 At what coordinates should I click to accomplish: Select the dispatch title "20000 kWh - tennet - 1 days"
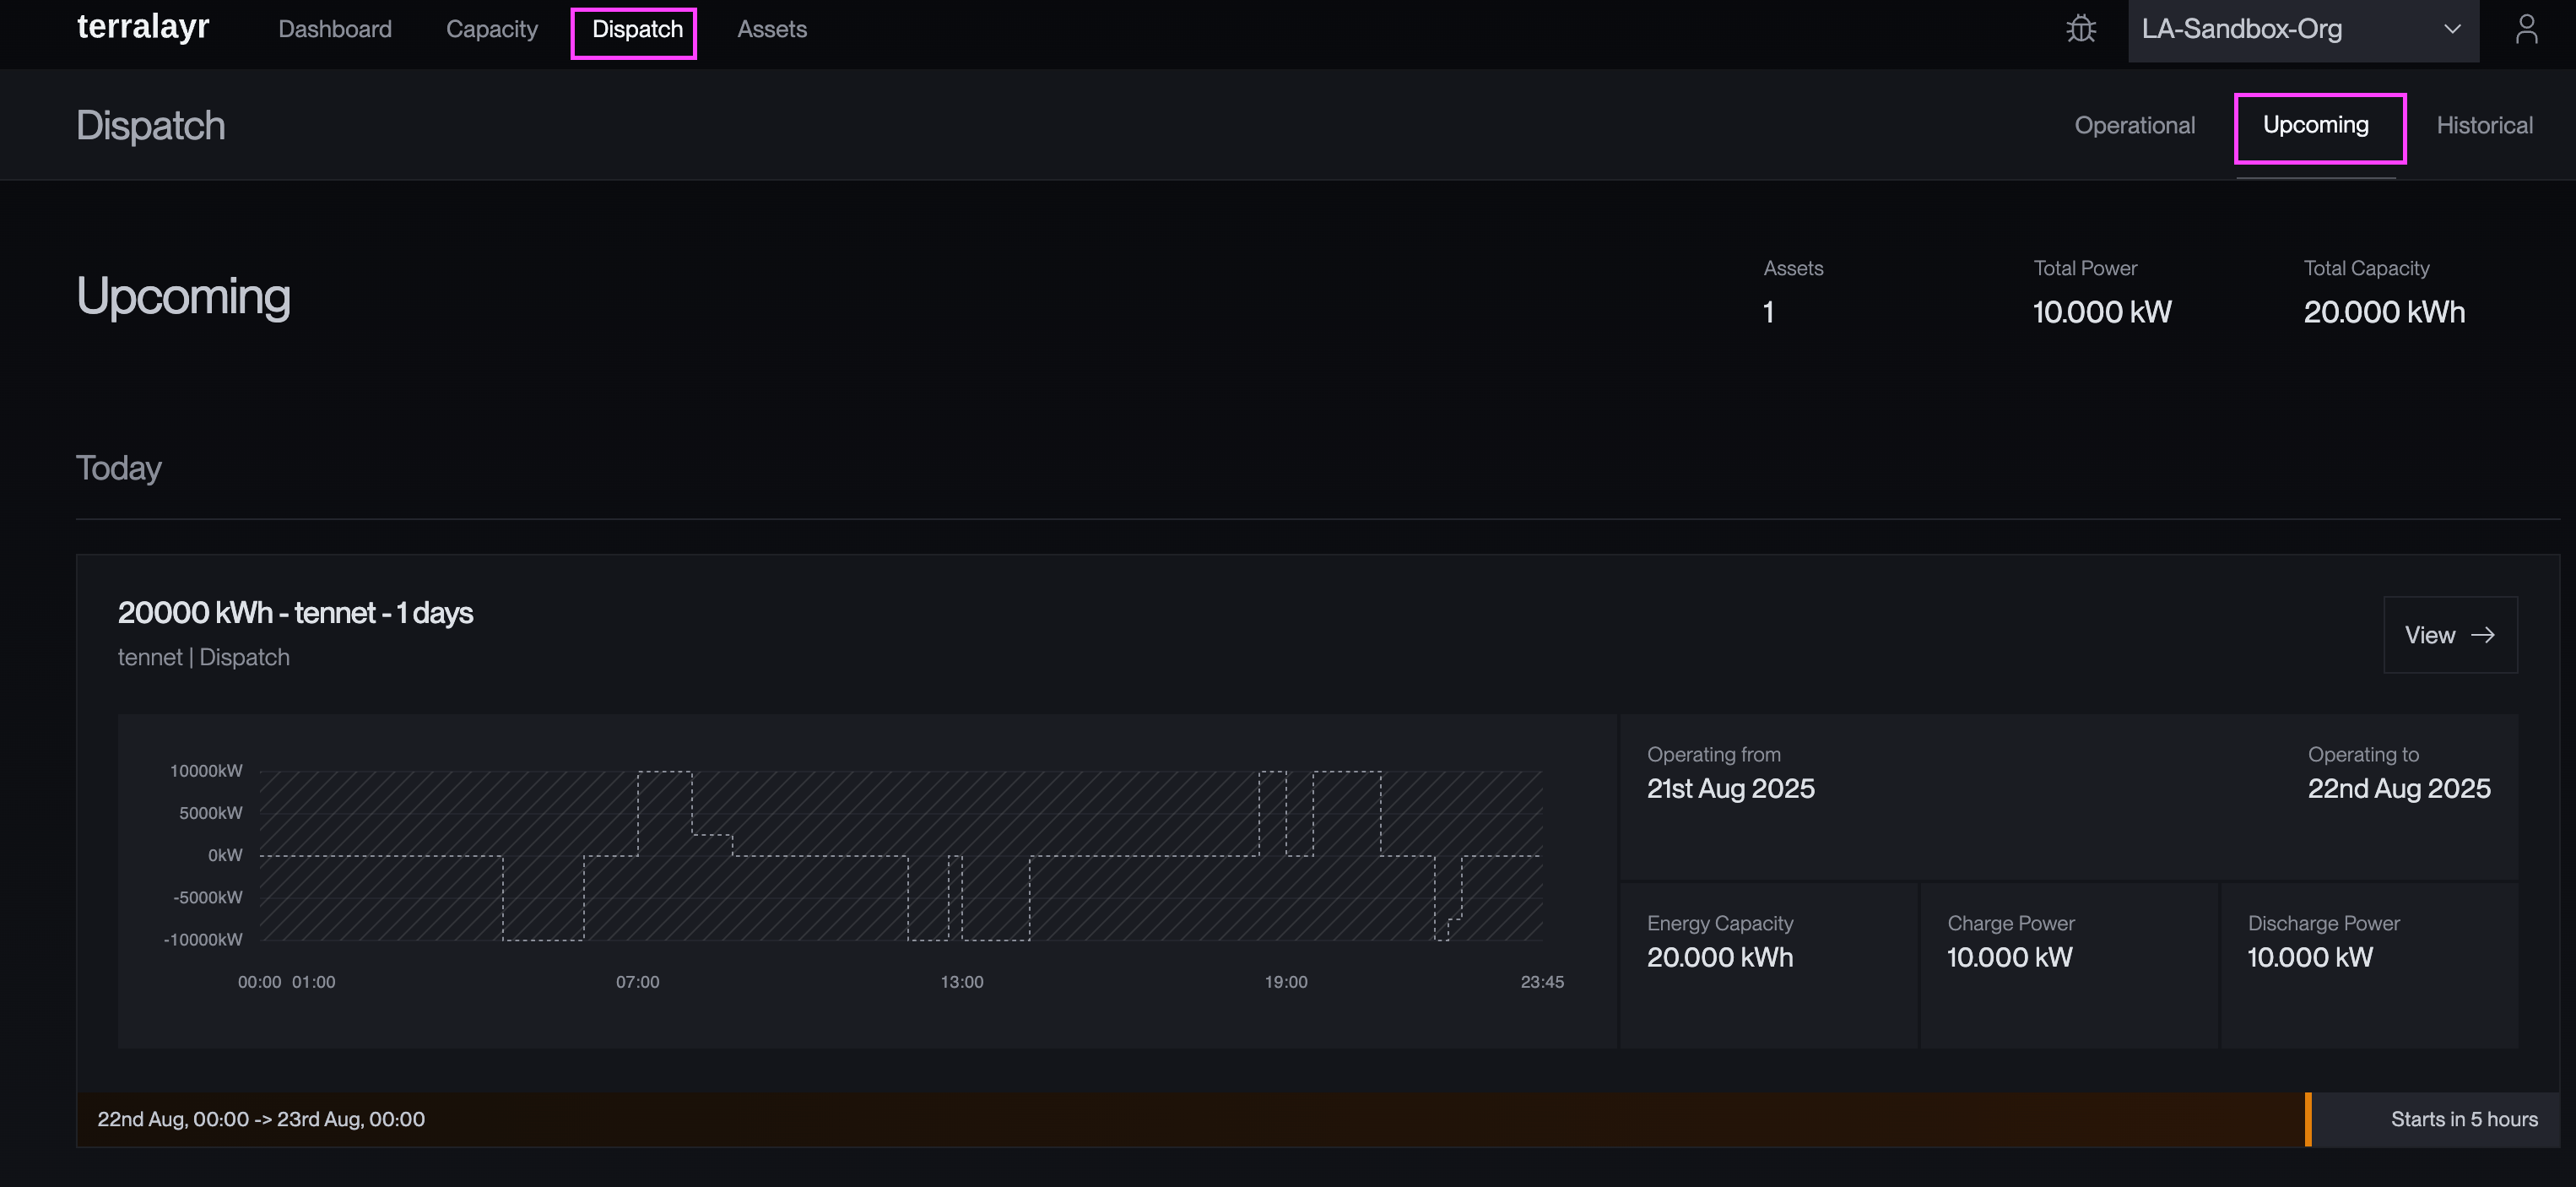[x=295, y=612]
